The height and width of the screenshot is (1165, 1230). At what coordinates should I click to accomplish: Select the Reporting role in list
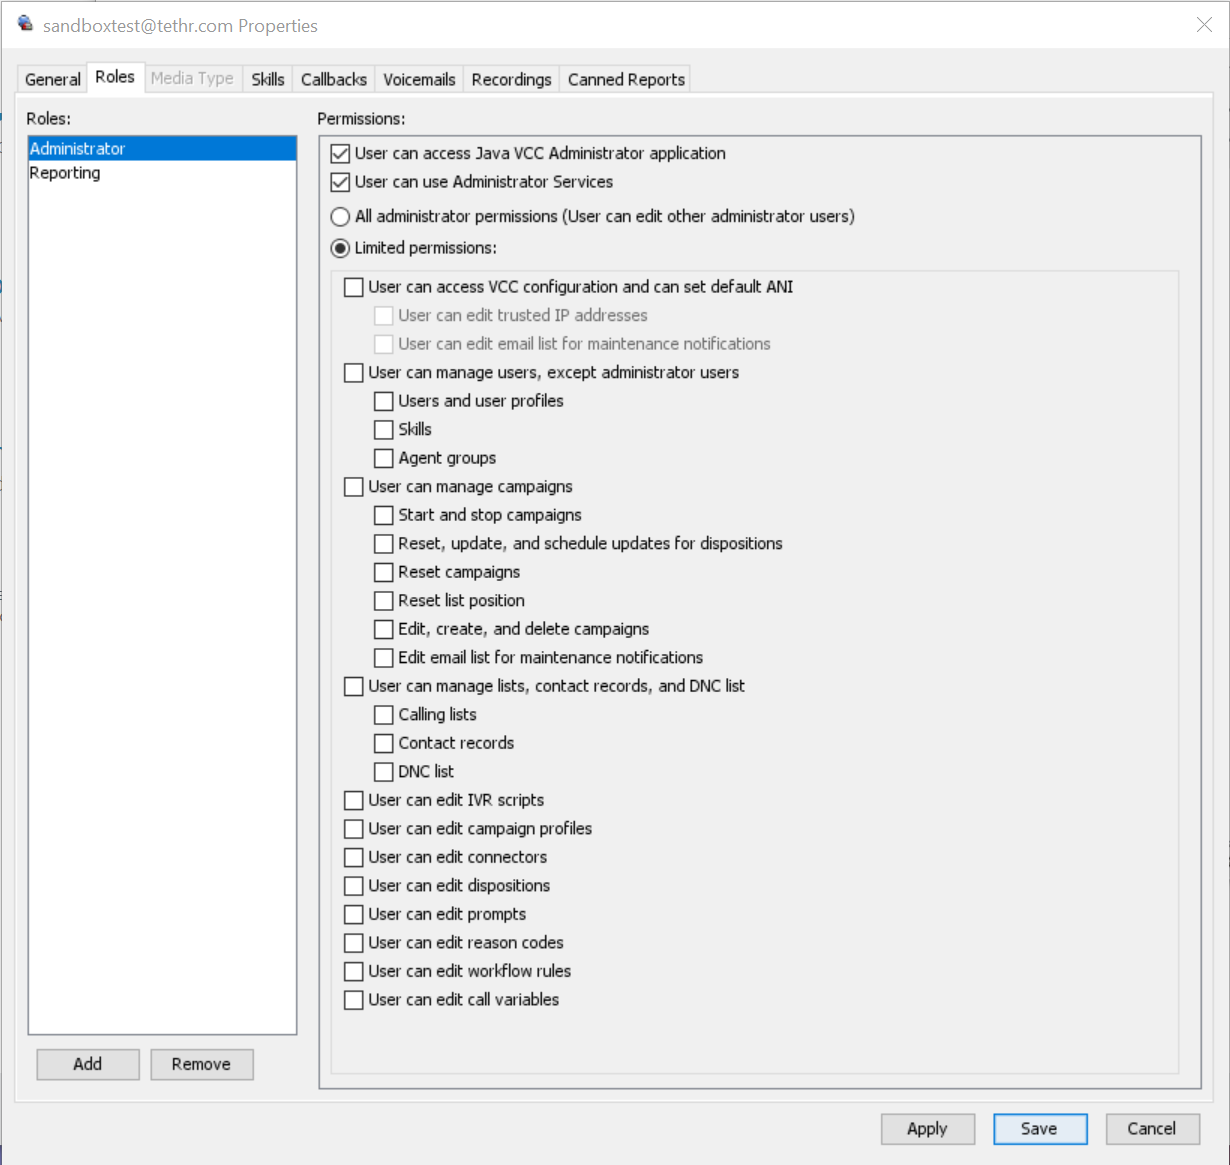pos(65,173)
